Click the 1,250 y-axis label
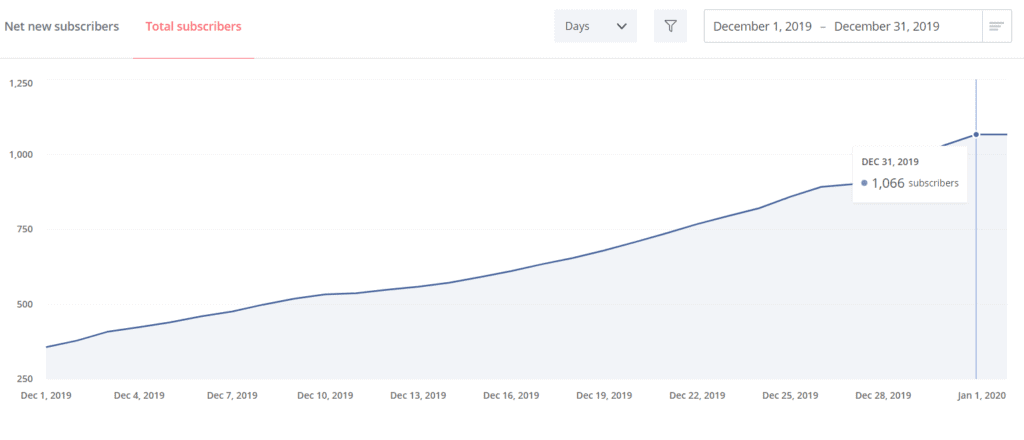This screenshot has width=1024, height=440. coord(21,84)
